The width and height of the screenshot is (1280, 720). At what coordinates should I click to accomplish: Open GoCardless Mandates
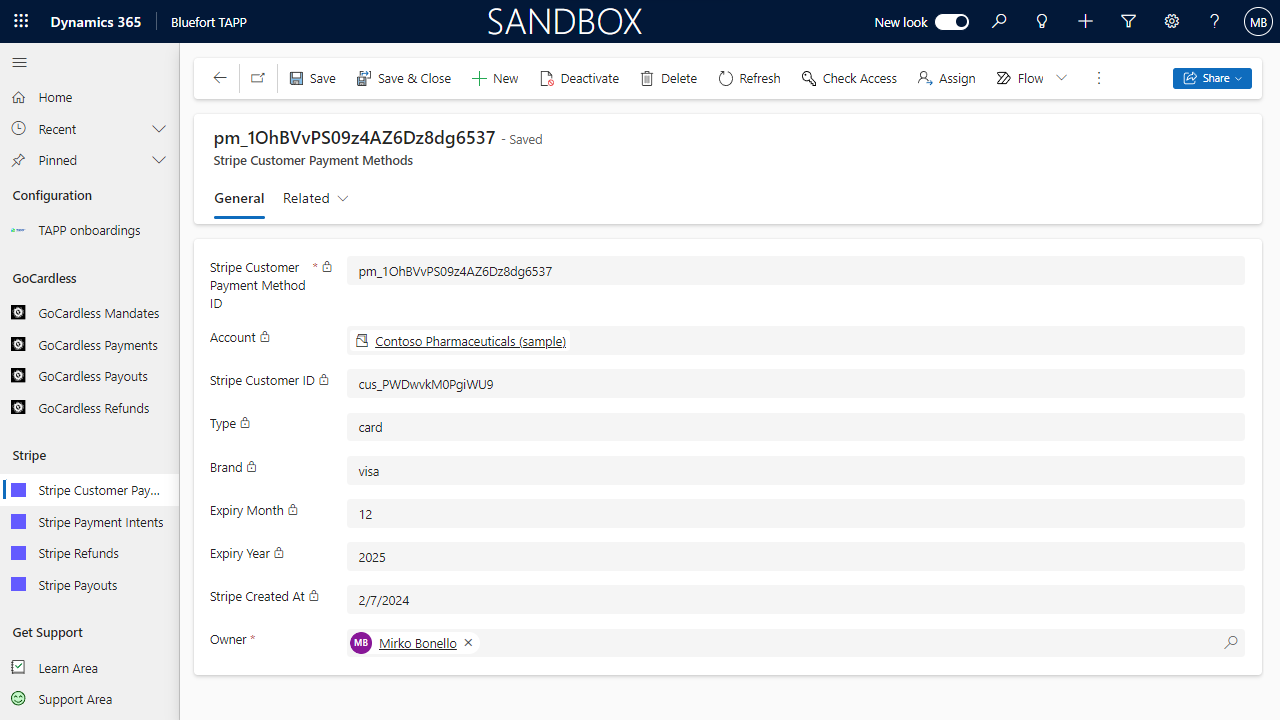(x=89, y=314)
